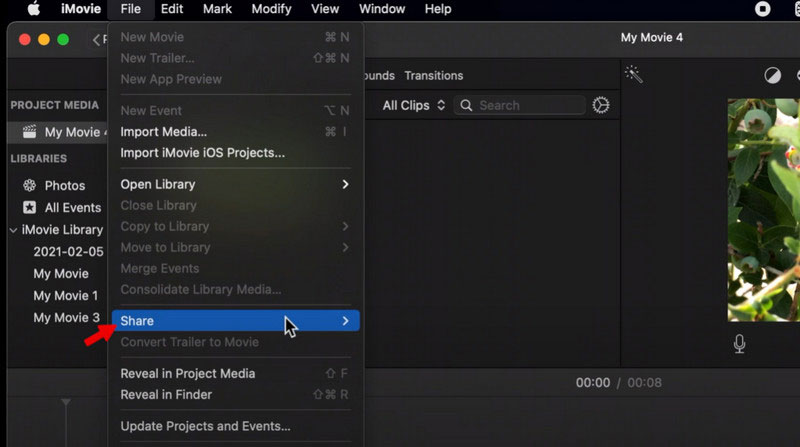This screenshot has width=800, height=447.
Task: Click the back to Projects button
Action: point(99,39)
